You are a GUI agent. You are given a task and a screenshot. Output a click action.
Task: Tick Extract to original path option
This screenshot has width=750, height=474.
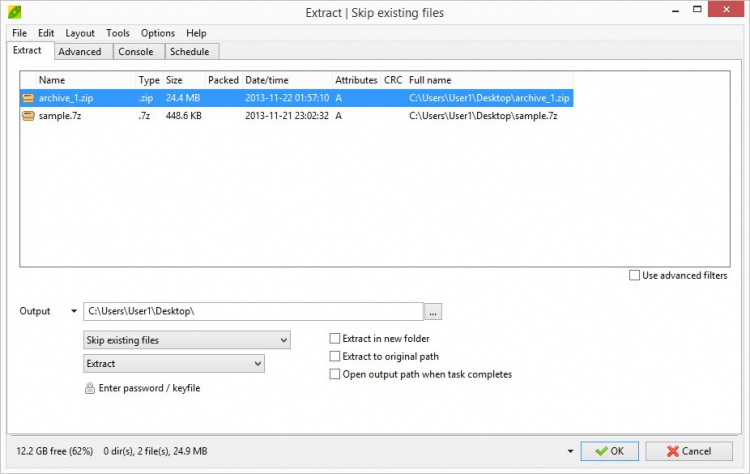[x=335, y=356]
